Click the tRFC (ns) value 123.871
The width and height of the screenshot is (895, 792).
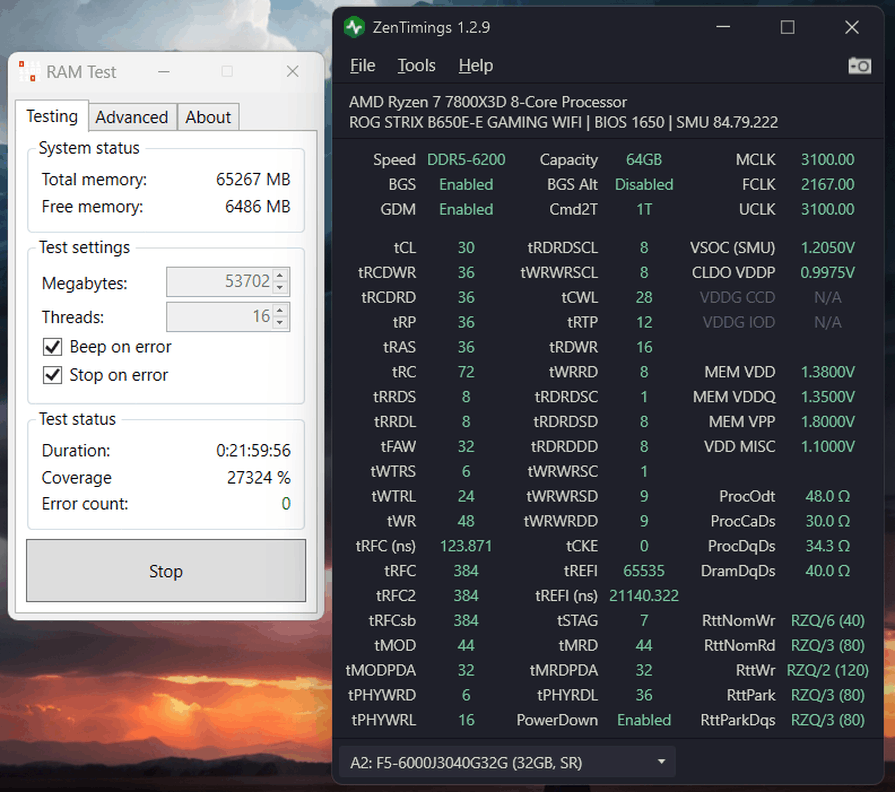pyautogui.click(x=466, y=546)
